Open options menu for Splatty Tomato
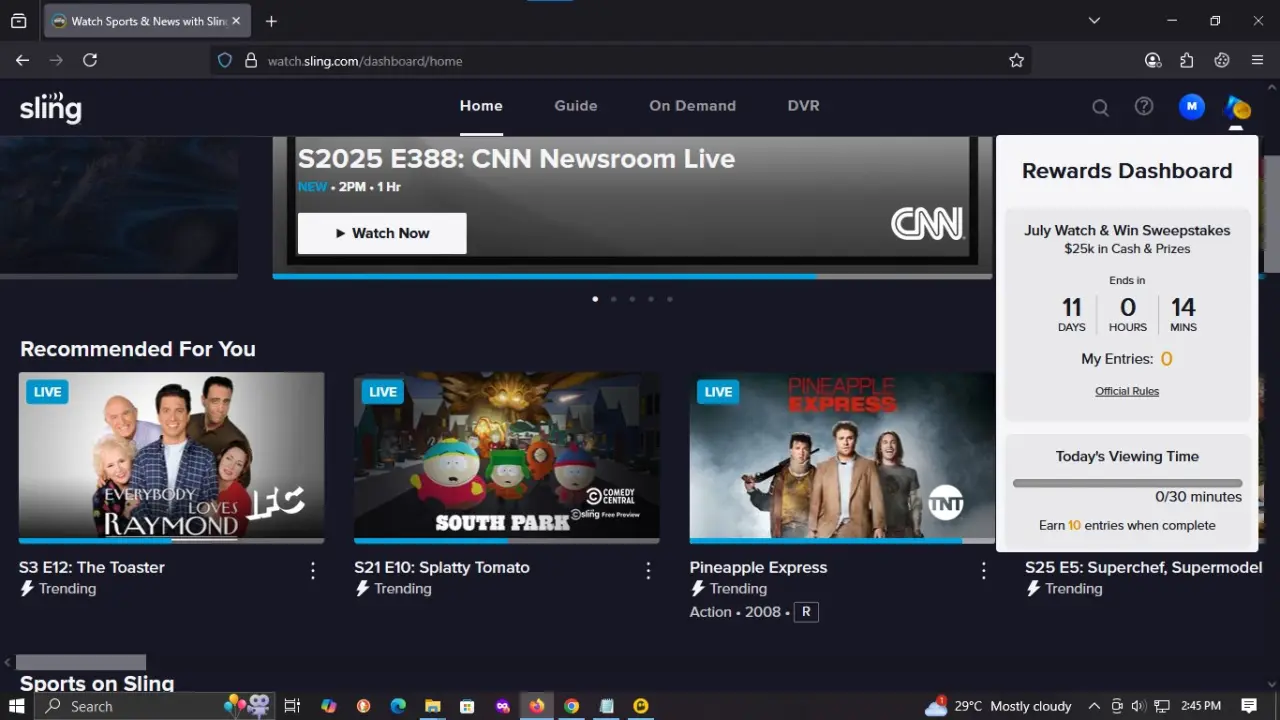The width and height of the screenshot is (1280, 720). pyautogui.click(x=648, y=570)
